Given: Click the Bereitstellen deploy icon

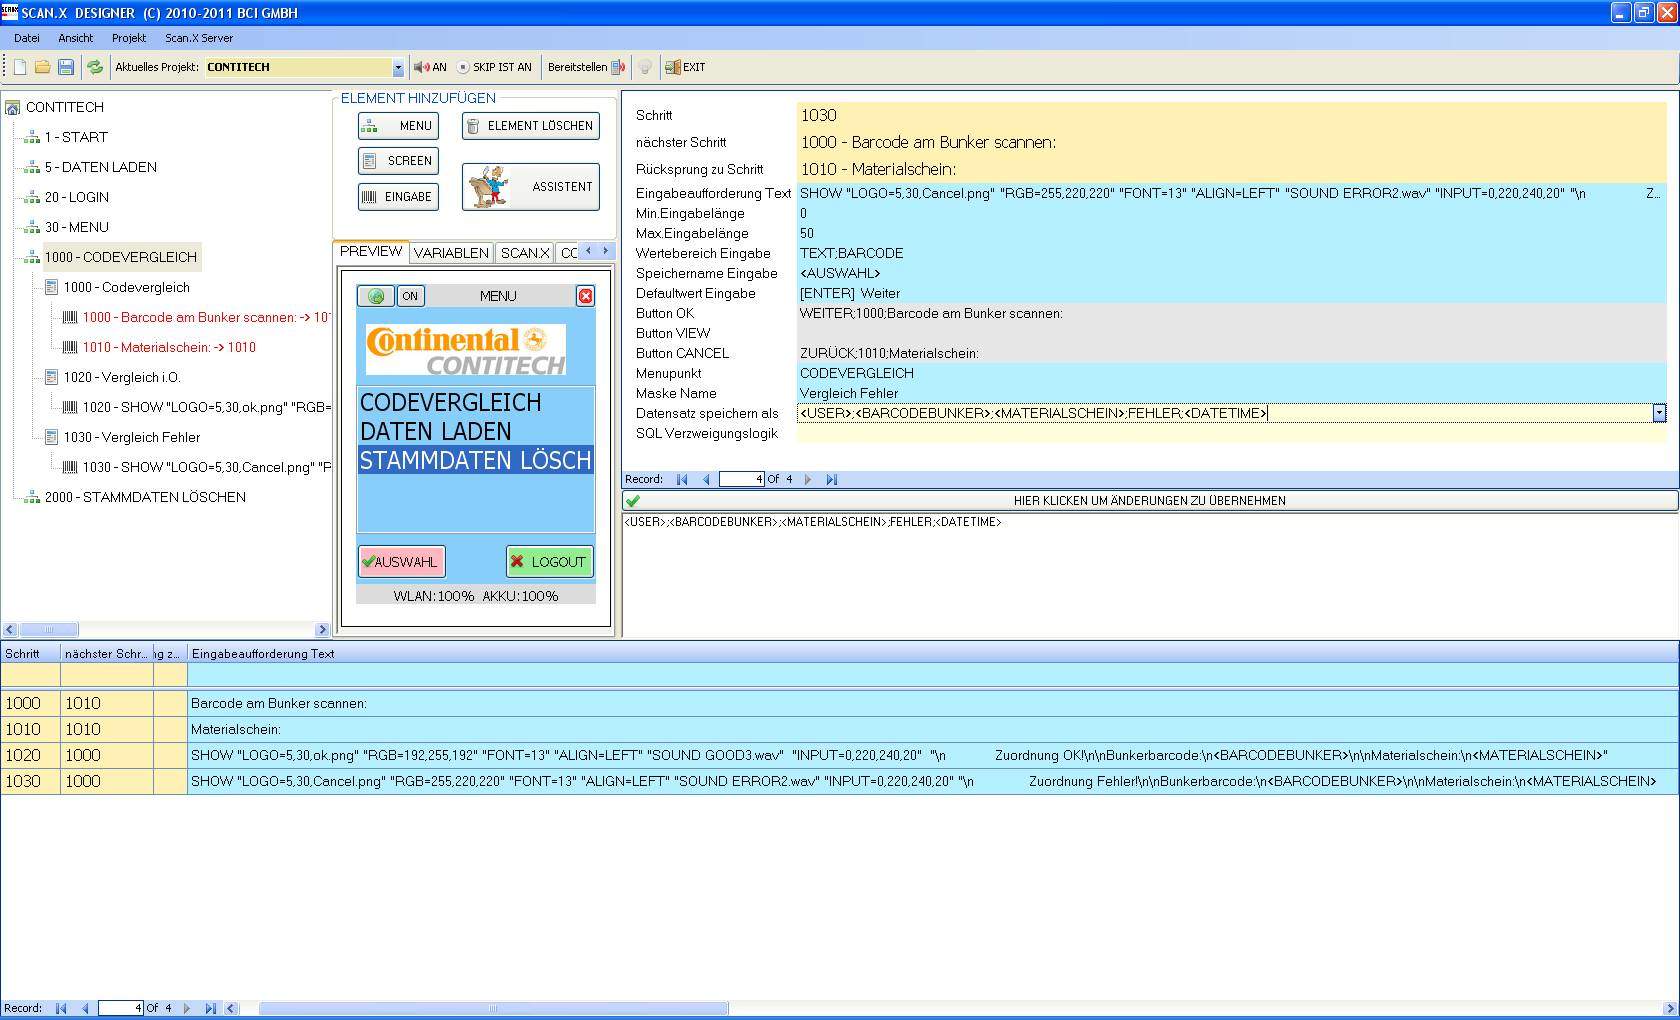Looking at the screenshot, I should pos(618,67).
